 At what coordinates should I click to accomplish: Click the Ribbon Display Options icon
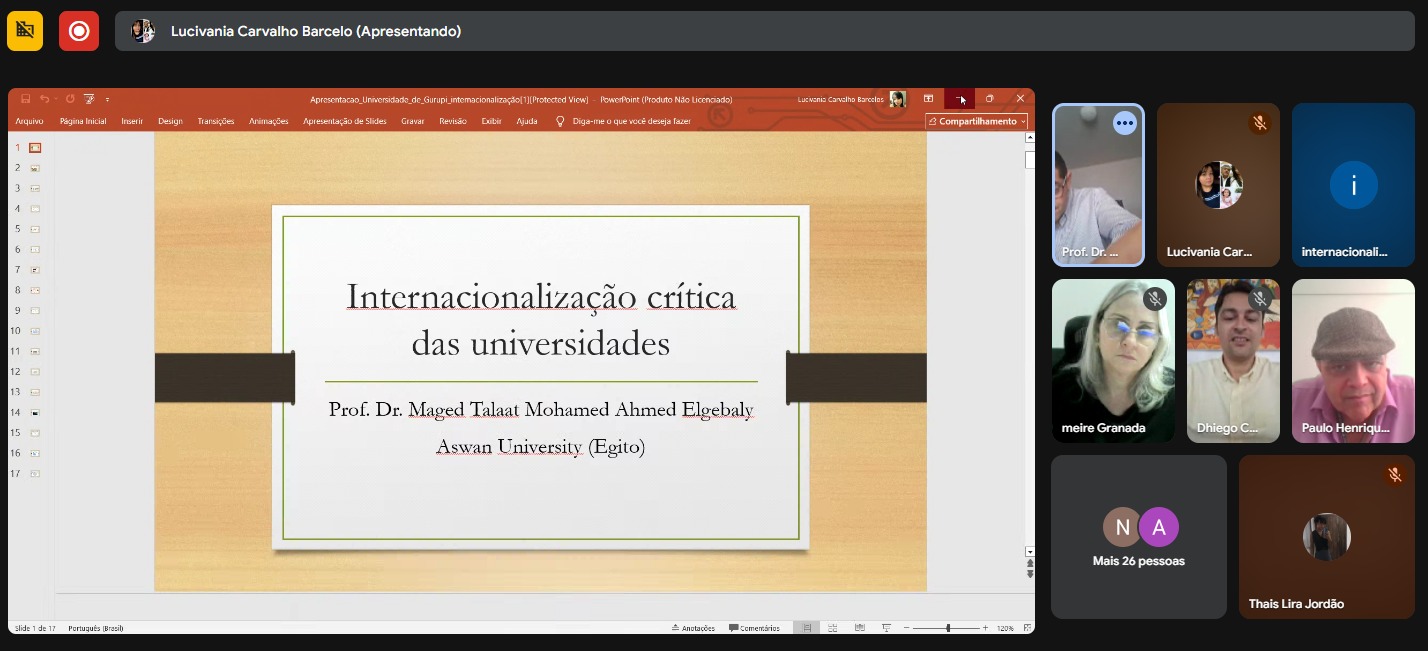pyautogui.click(x=928, y=99)
